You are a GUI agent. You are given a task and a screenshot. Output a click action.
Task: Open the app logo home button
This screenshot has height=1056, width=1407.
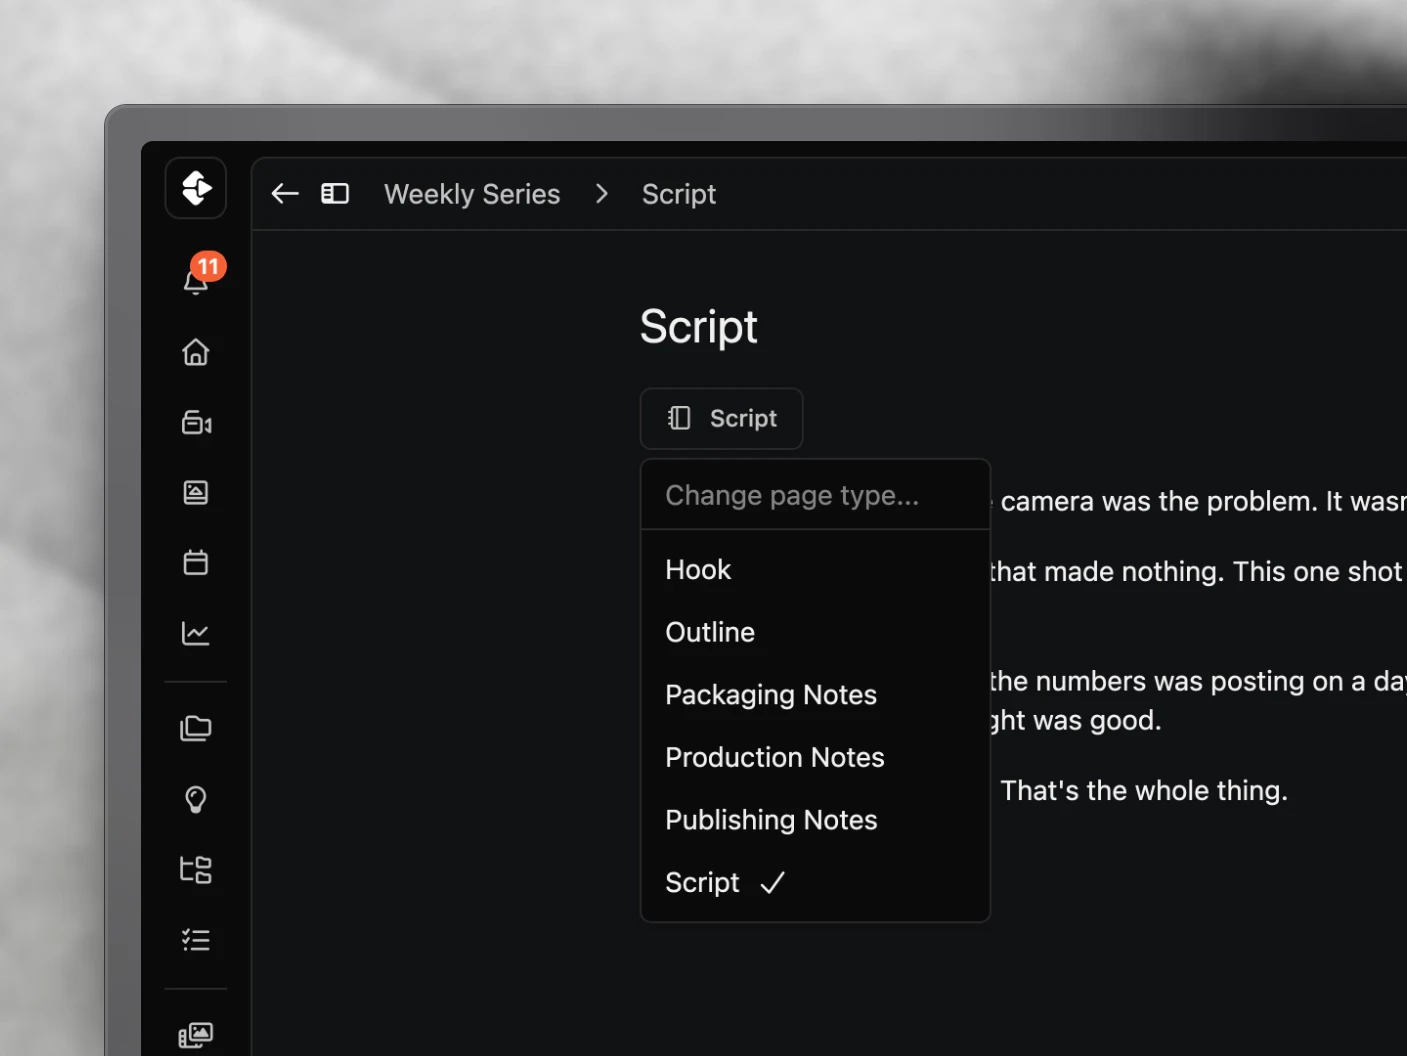[x=196, y=188]
